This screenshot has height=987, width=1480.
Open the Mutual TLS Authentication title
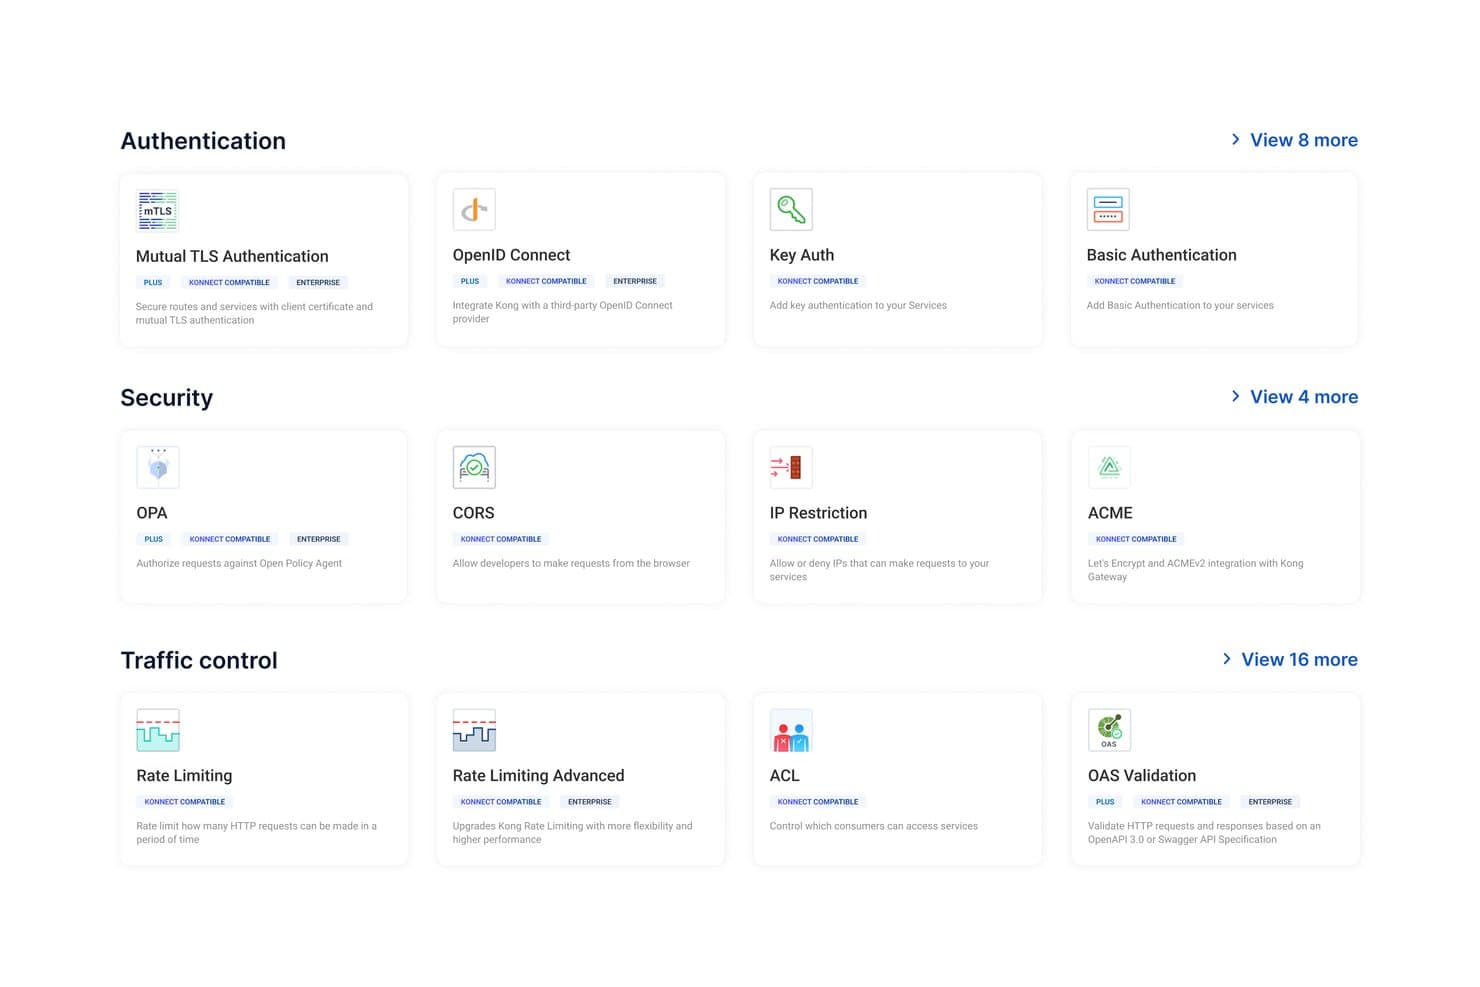tap(232, 256)
